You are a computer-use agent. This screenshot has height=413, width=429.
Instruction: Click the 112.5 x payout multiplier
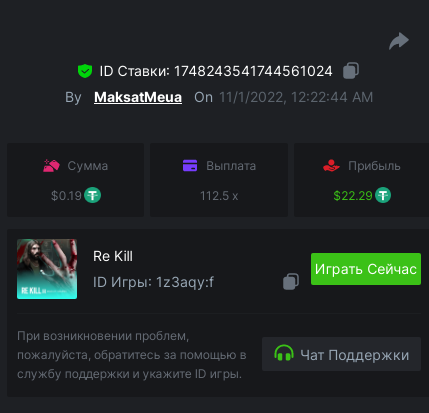(219, 196)
